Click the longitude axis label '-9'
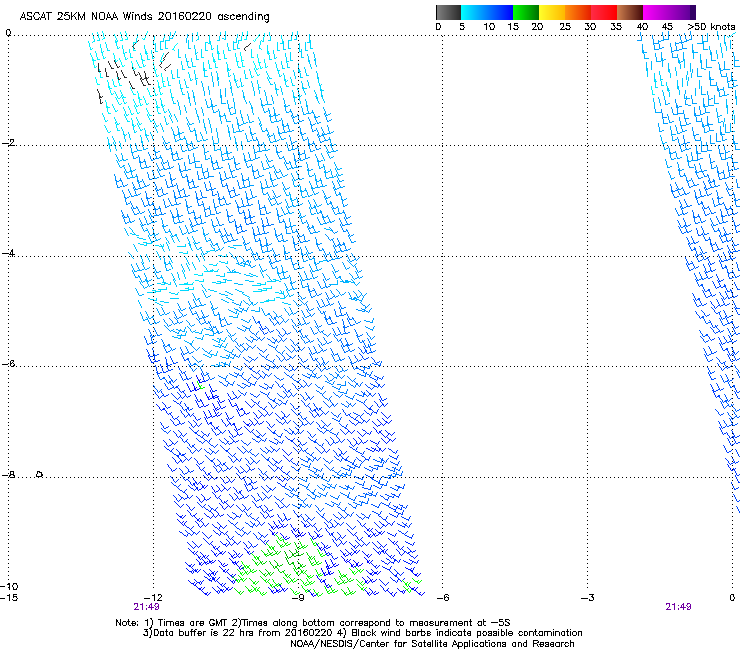Viewport: 740px width, 650px height. click(x=297, y=598)
